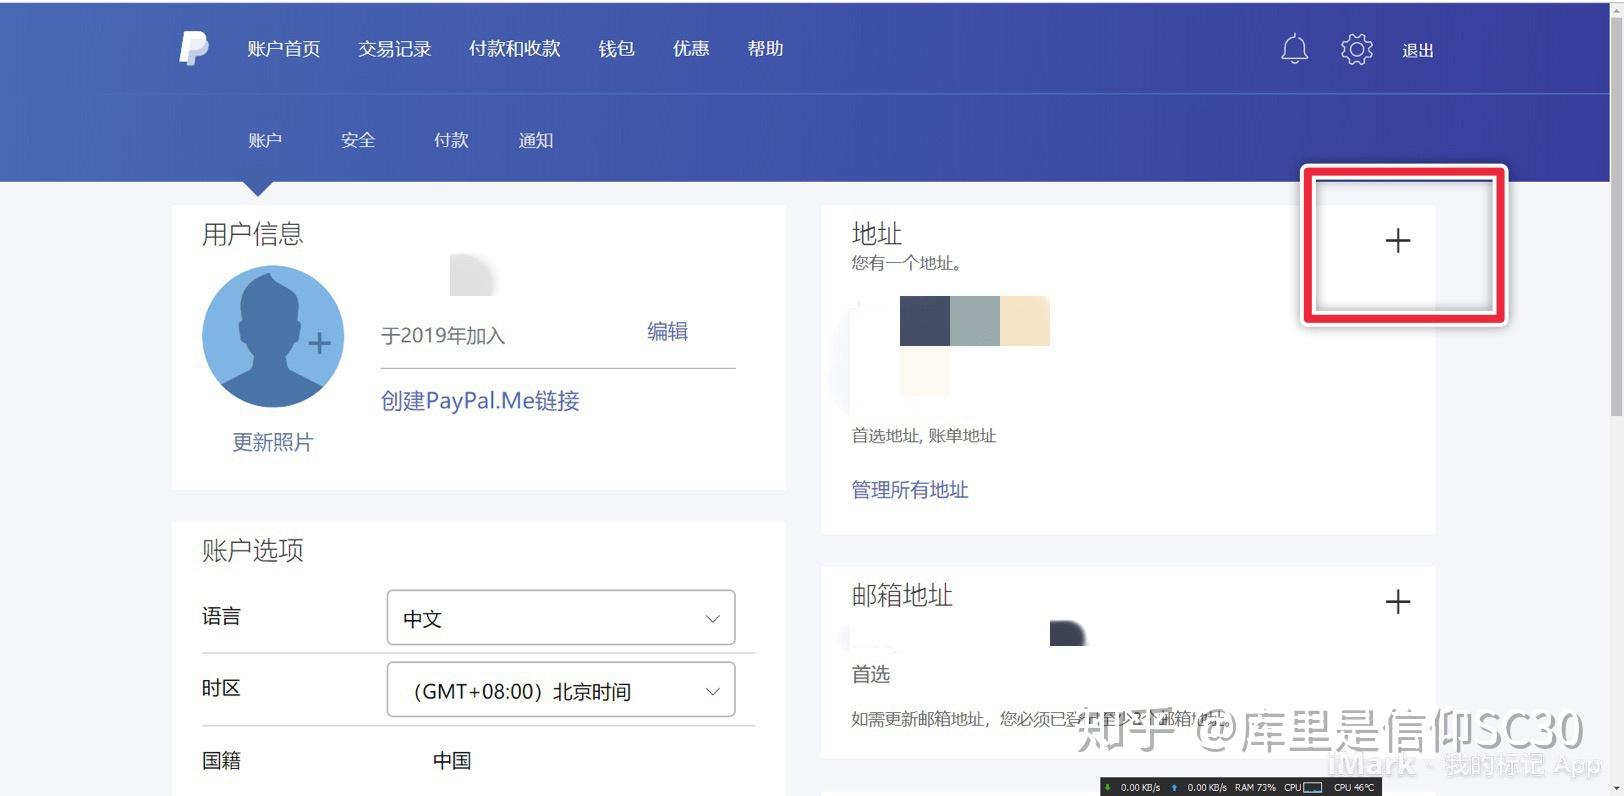Expand the 语言 dropdown showing 中文

(561, 617)
